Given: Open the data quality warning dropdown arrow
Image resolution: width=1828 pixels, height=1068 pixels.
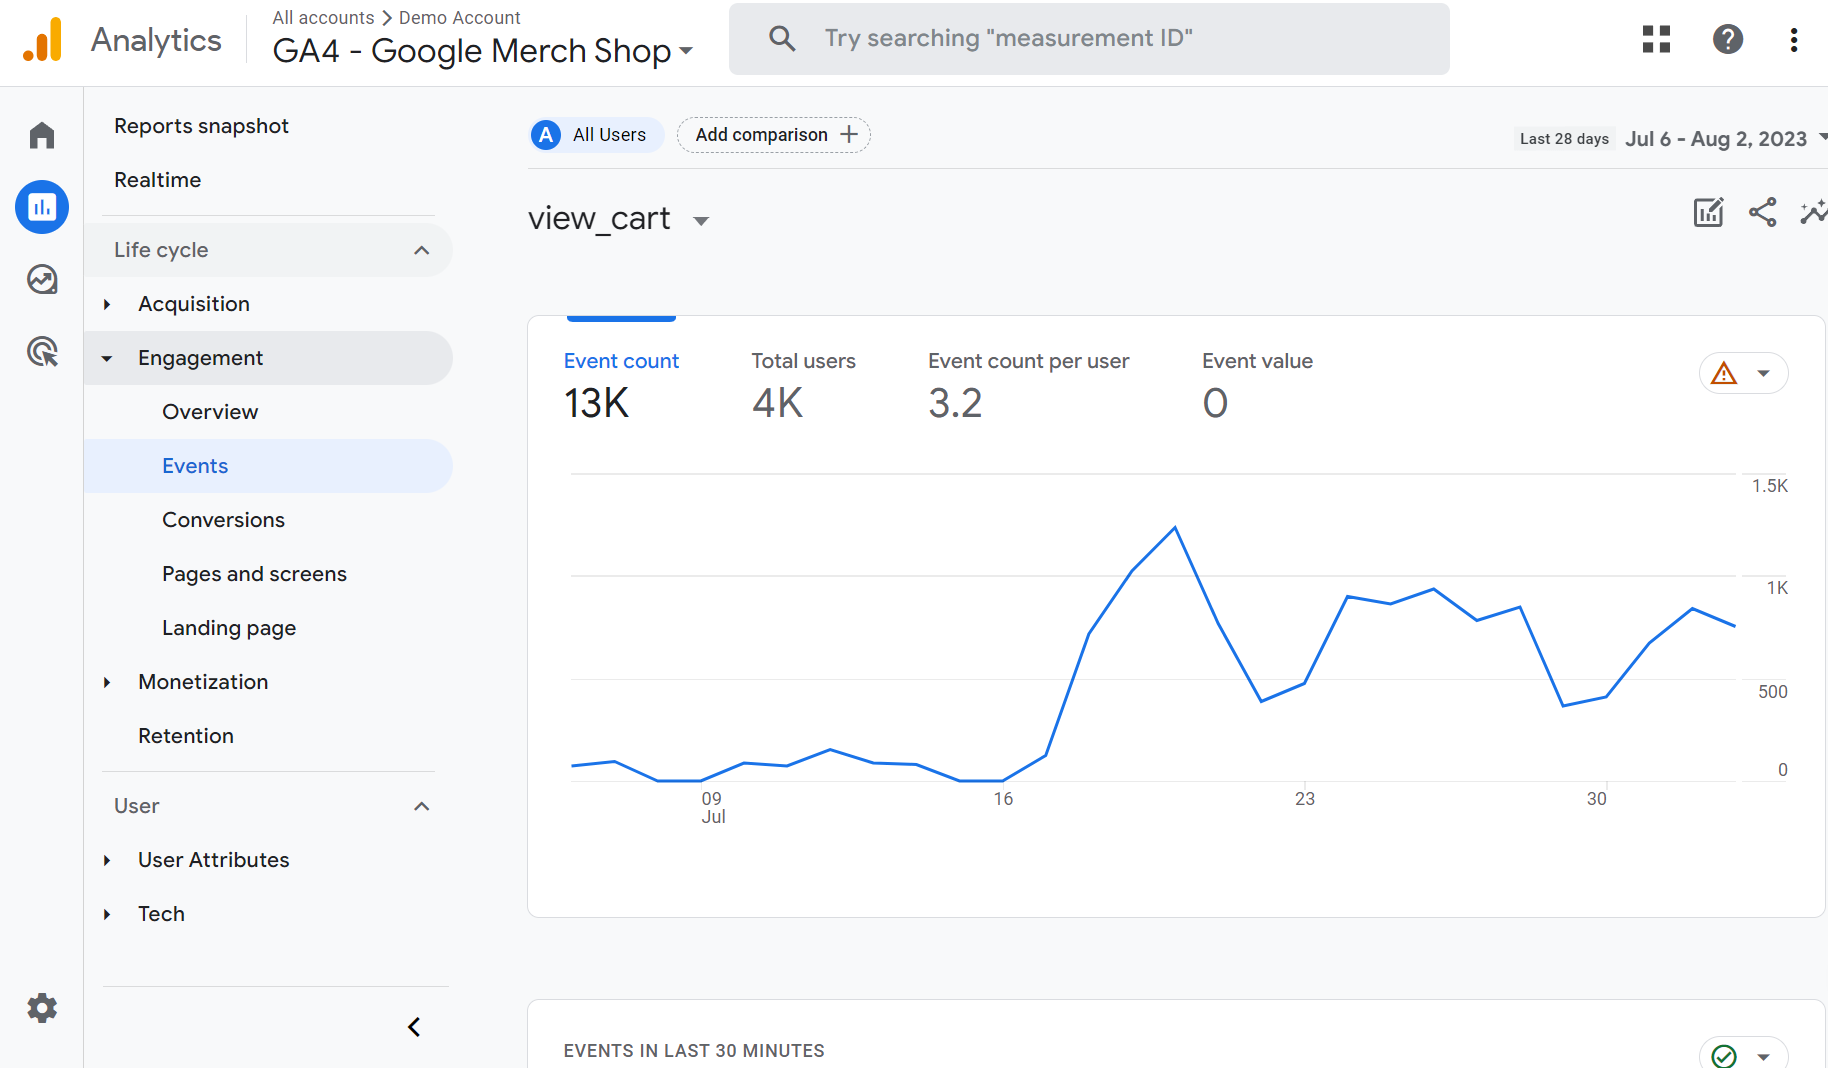Looking at the screenshot, I should pyautogui.click(x=1764, y=374).
